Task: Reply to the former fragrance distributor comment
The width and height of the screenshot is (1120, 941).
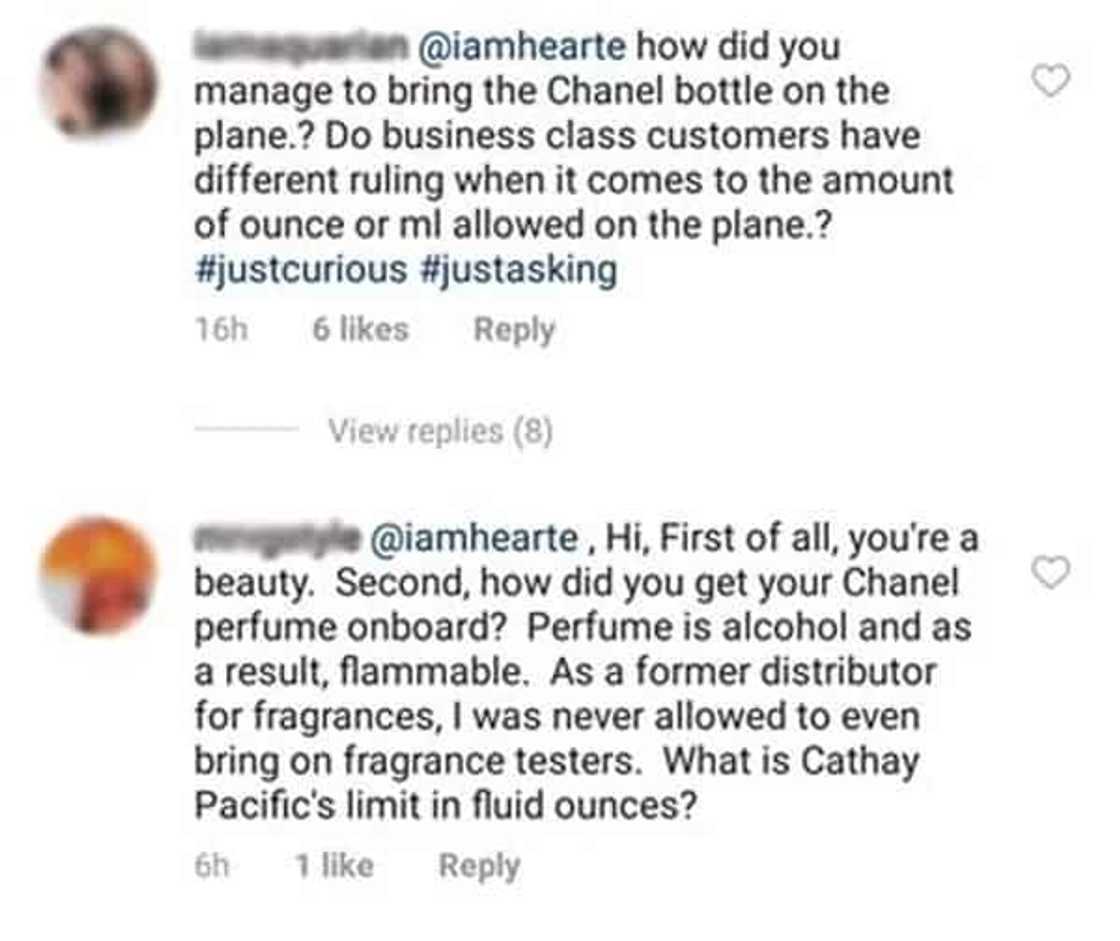Action: coord(480,866)
